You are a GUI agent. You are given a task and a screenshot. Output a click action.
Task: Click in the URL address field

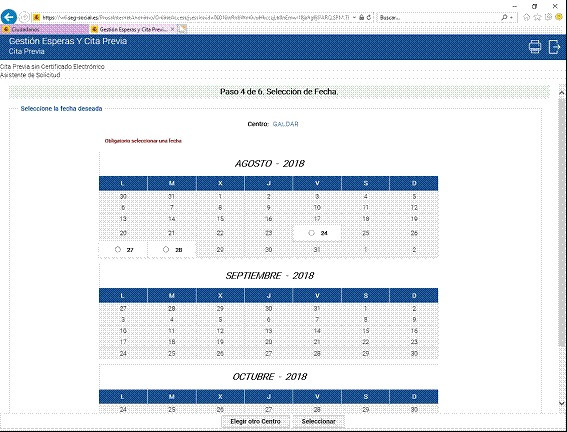tap(195, 17)
